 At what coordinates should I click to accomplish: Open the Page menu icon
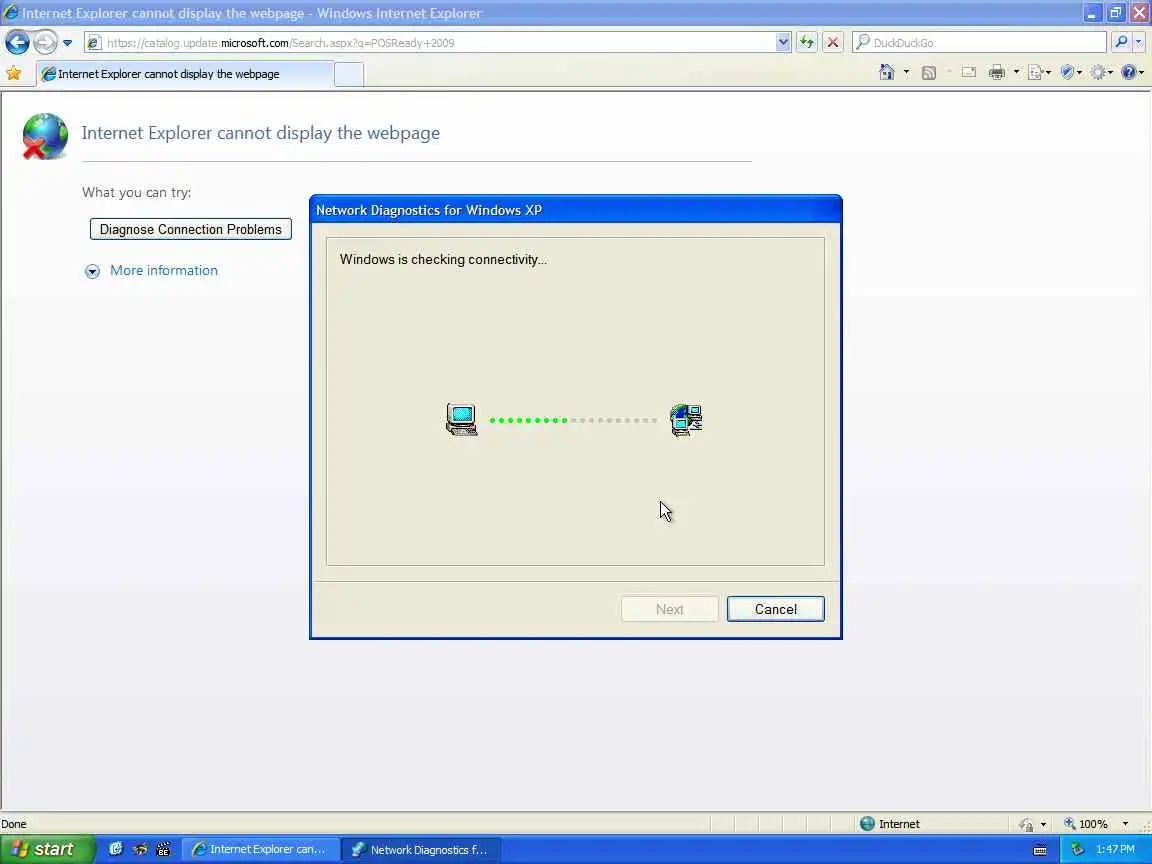(x=1039, y=72)
